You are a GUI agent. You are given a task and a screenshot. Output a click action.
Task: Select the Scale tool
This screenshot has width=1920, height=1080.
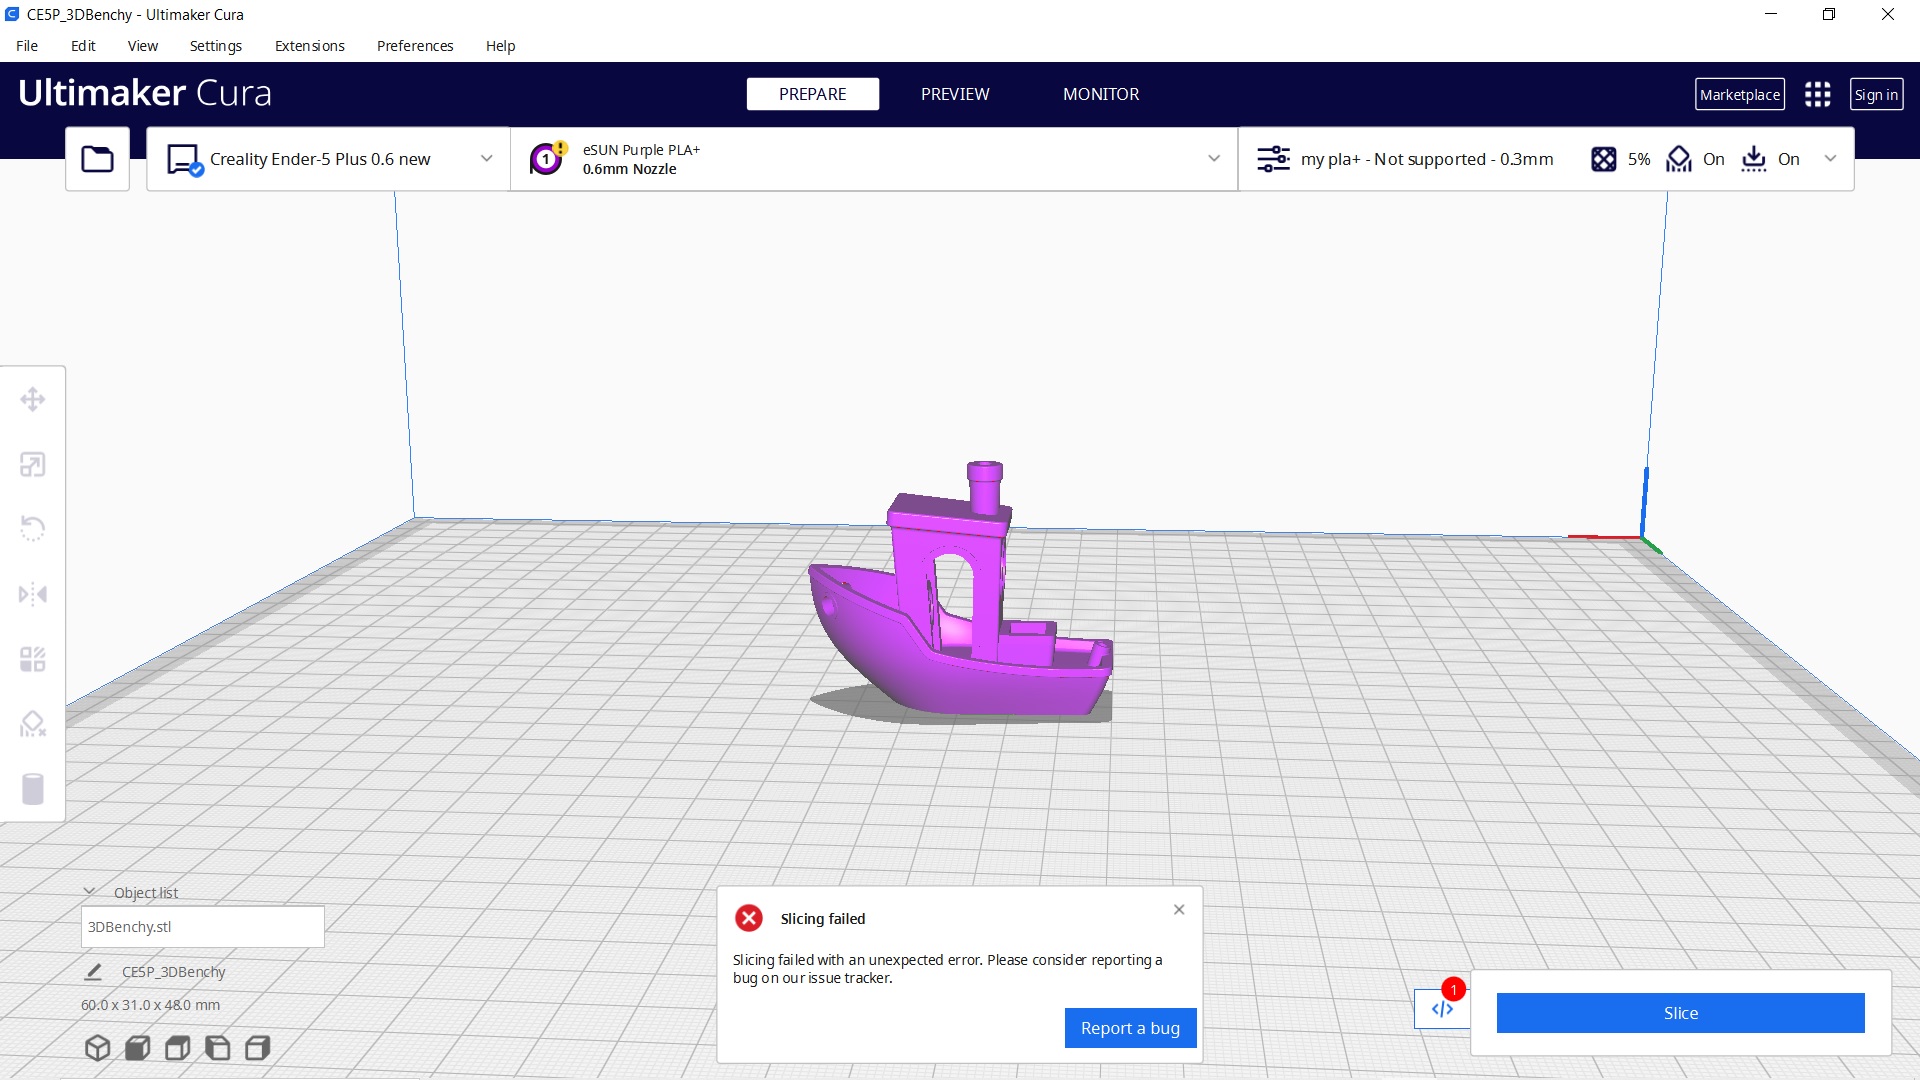point(33,464)
